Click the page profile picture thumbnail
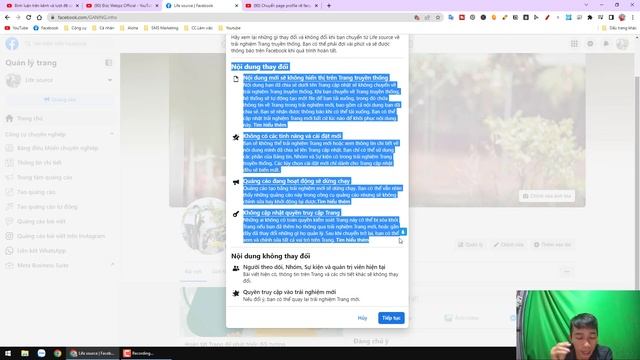640x360 pixels. click(x=204, y=226)
